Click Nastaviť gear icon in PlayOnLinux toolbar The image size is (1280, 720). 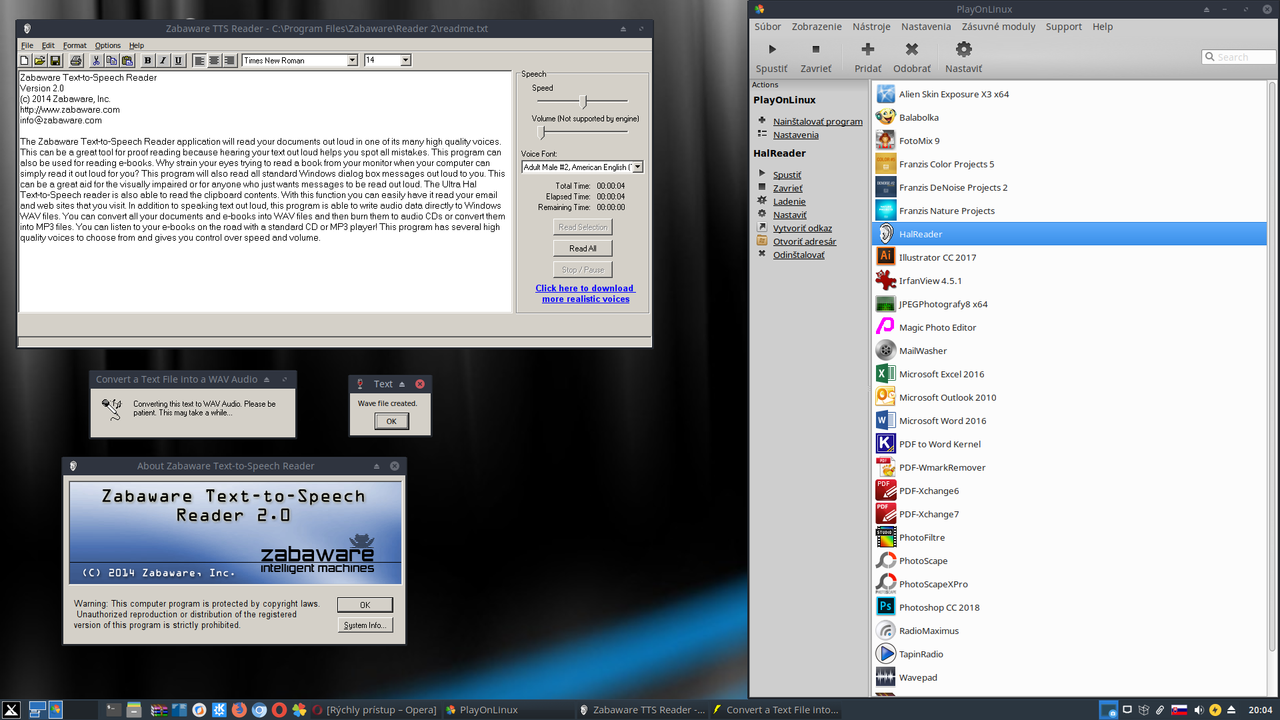(963, 49)
